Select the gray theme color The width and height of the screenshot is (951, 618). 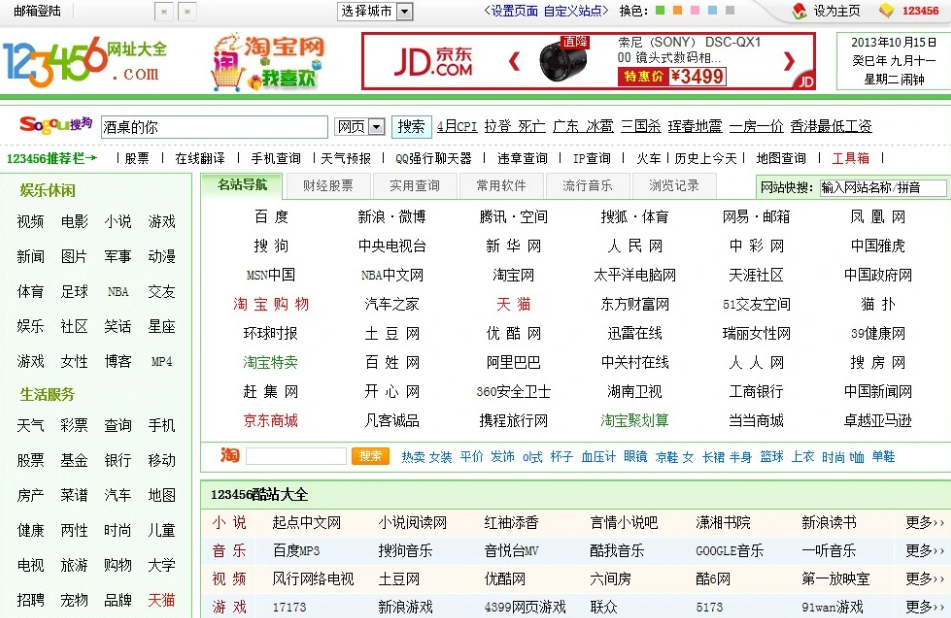pos(730,10)
